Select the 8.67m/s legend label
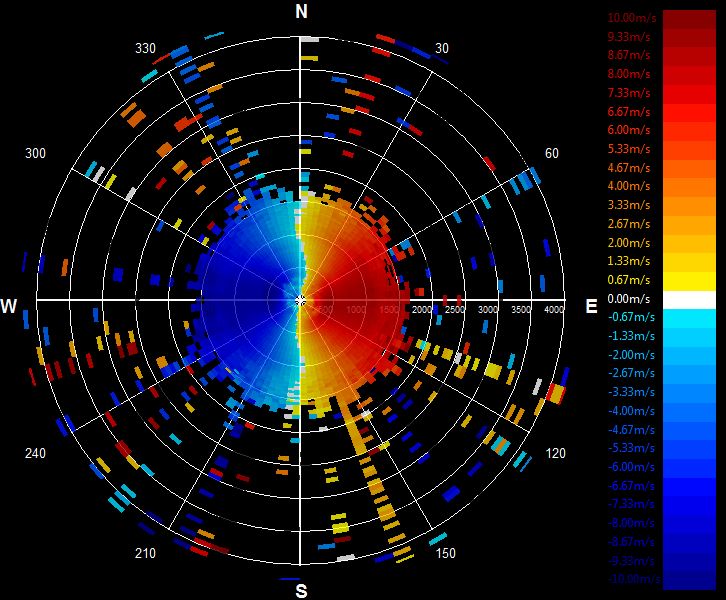 click(x=629, y=55)
